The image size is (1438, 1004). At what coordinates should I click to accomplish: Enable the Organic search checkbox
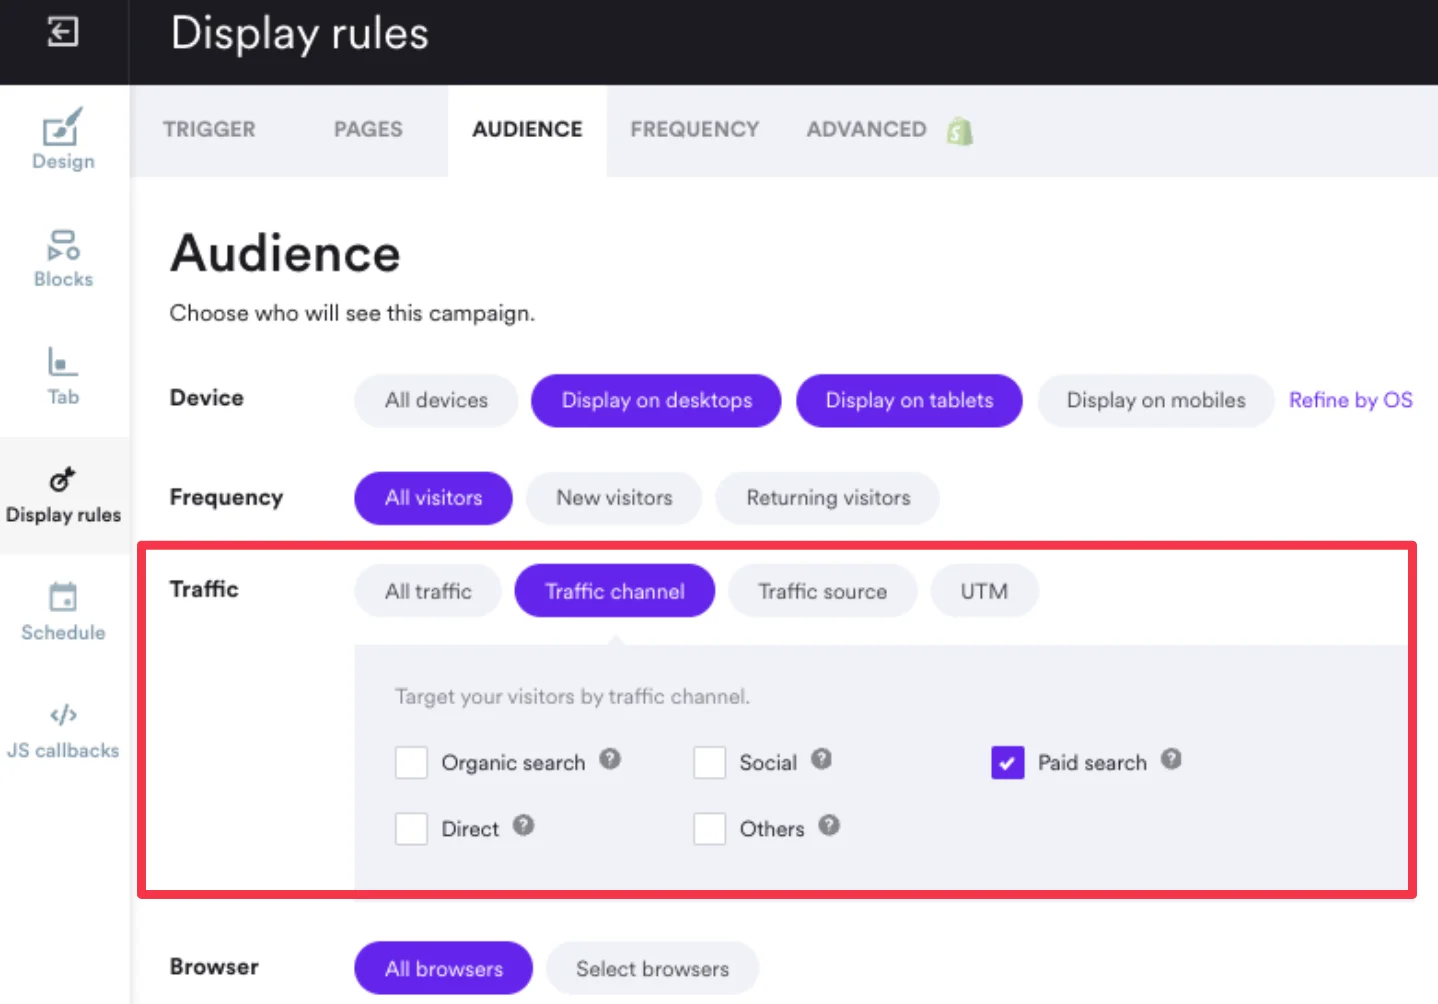coord(411,763)
